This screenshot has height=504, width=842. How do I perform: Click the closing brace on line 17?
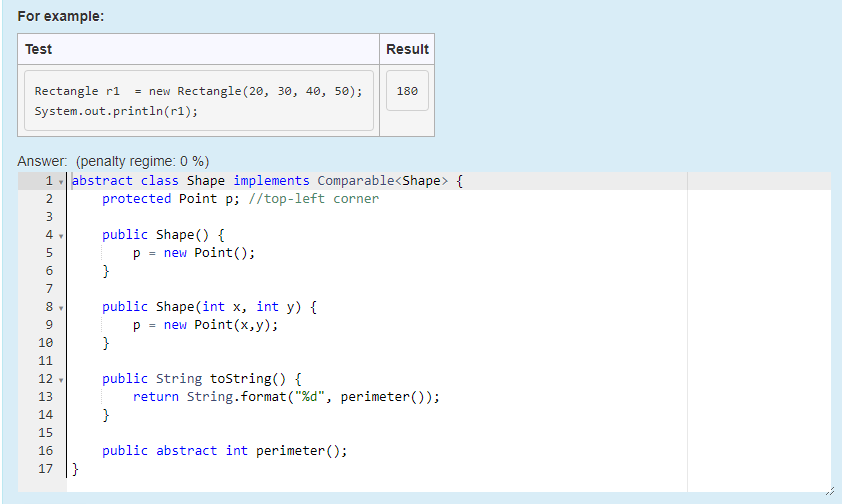75,469
